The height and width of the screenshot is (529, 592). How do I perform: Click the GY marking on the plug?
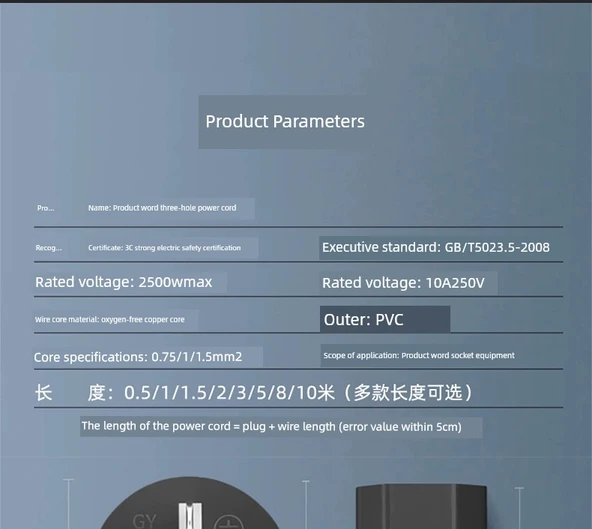[144, 521]
